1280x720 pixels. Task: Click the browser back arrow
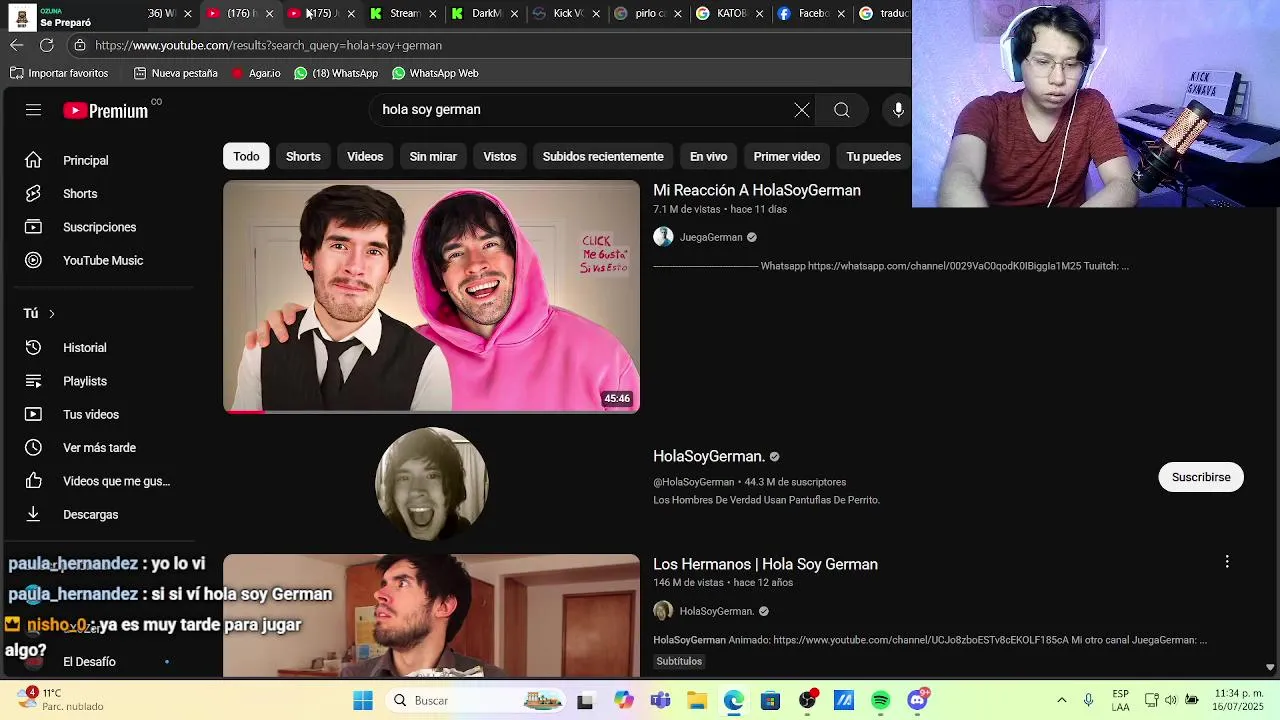(x=17, y=45)
